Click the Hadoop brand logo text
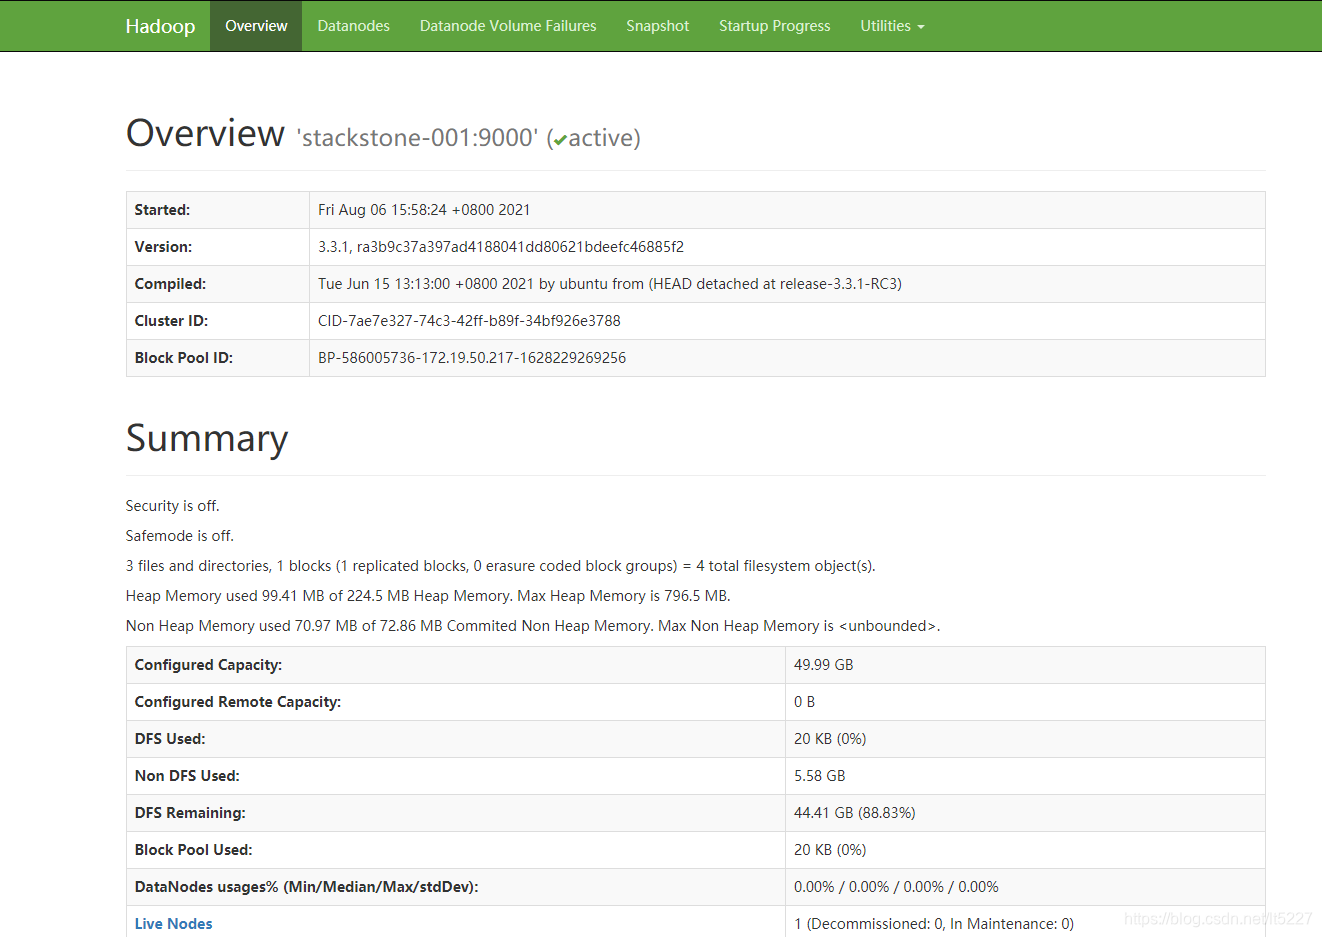Viewport: 1322px width, 937px height. click(160, 26)
